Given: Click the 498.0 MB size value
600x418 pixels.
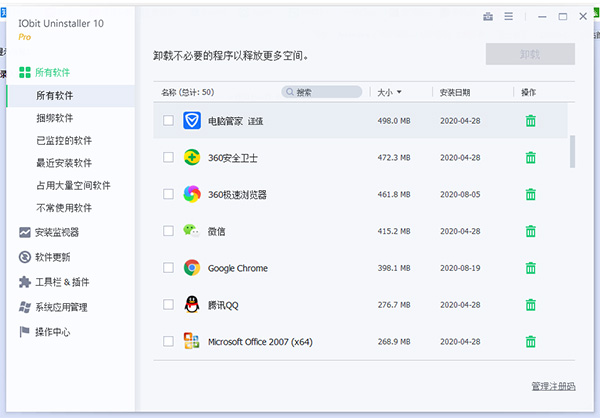Looking at the screenshot, I should [x=394, y=121].
